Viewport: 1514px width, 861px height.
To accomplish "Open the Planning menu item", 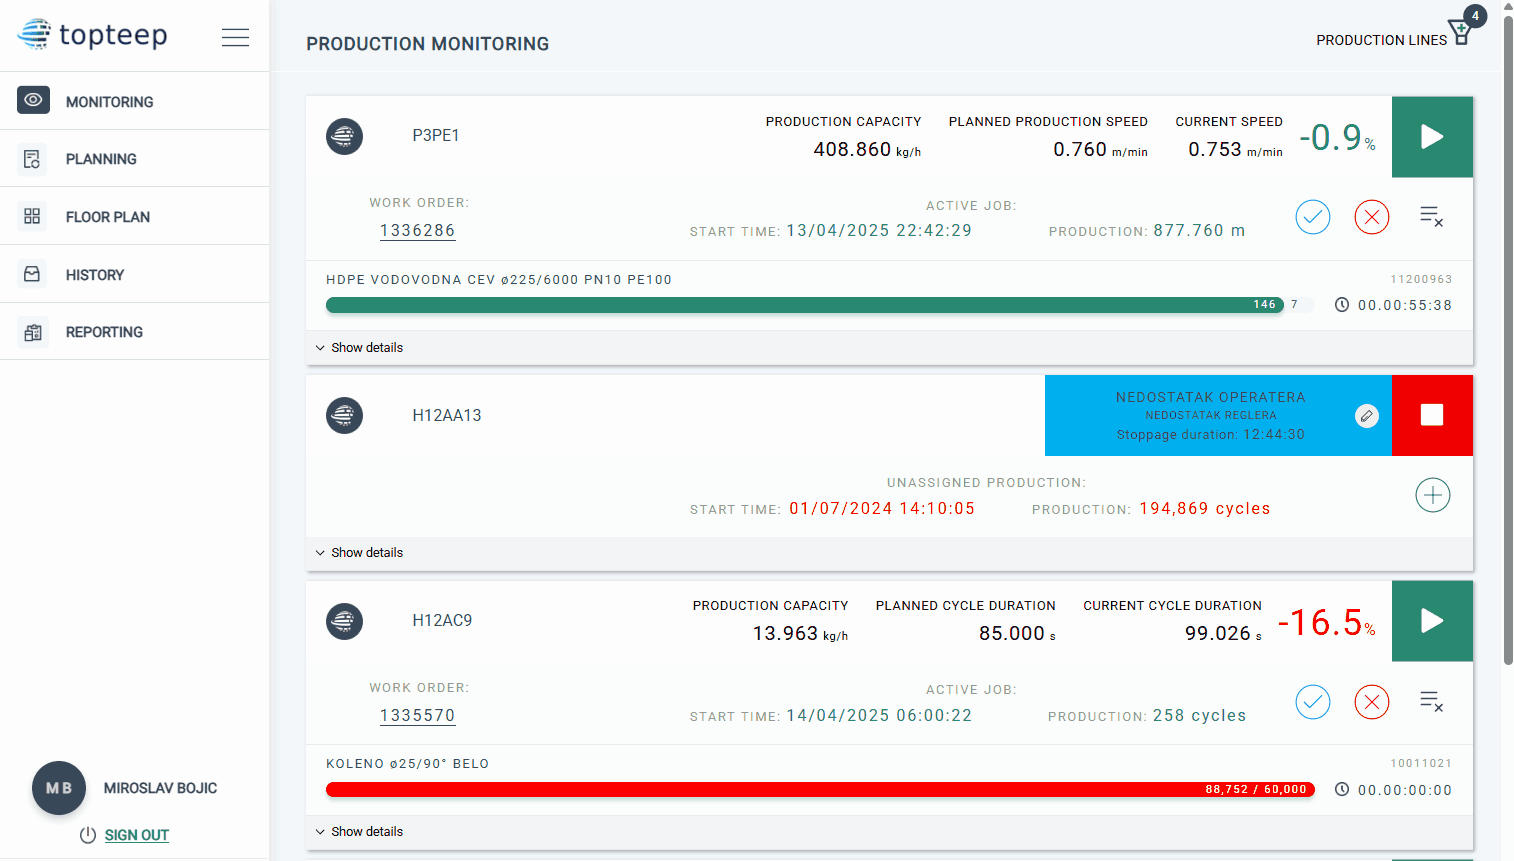I will pos(101,159).
